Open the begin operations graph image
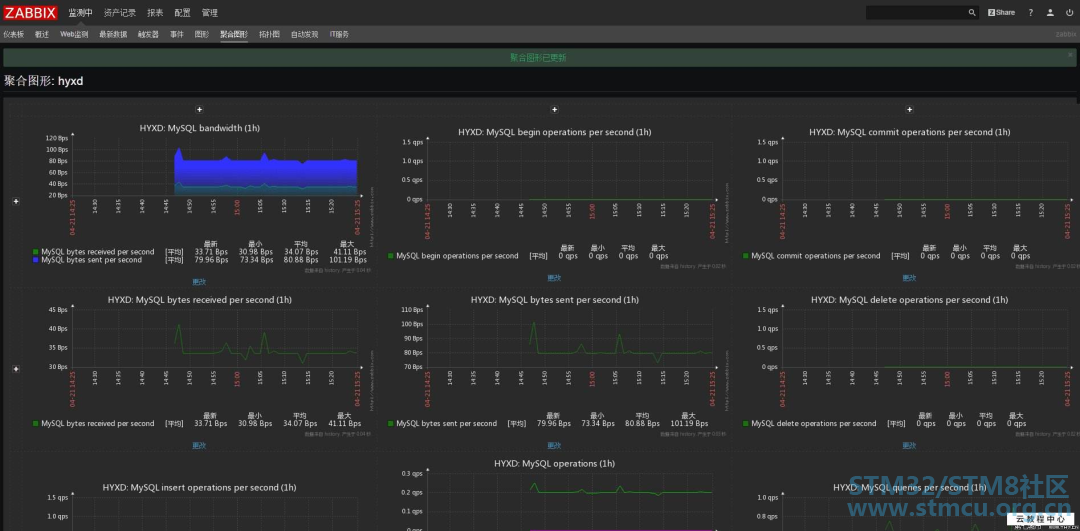The image size is (1080, 531). [x=554, y=196]
